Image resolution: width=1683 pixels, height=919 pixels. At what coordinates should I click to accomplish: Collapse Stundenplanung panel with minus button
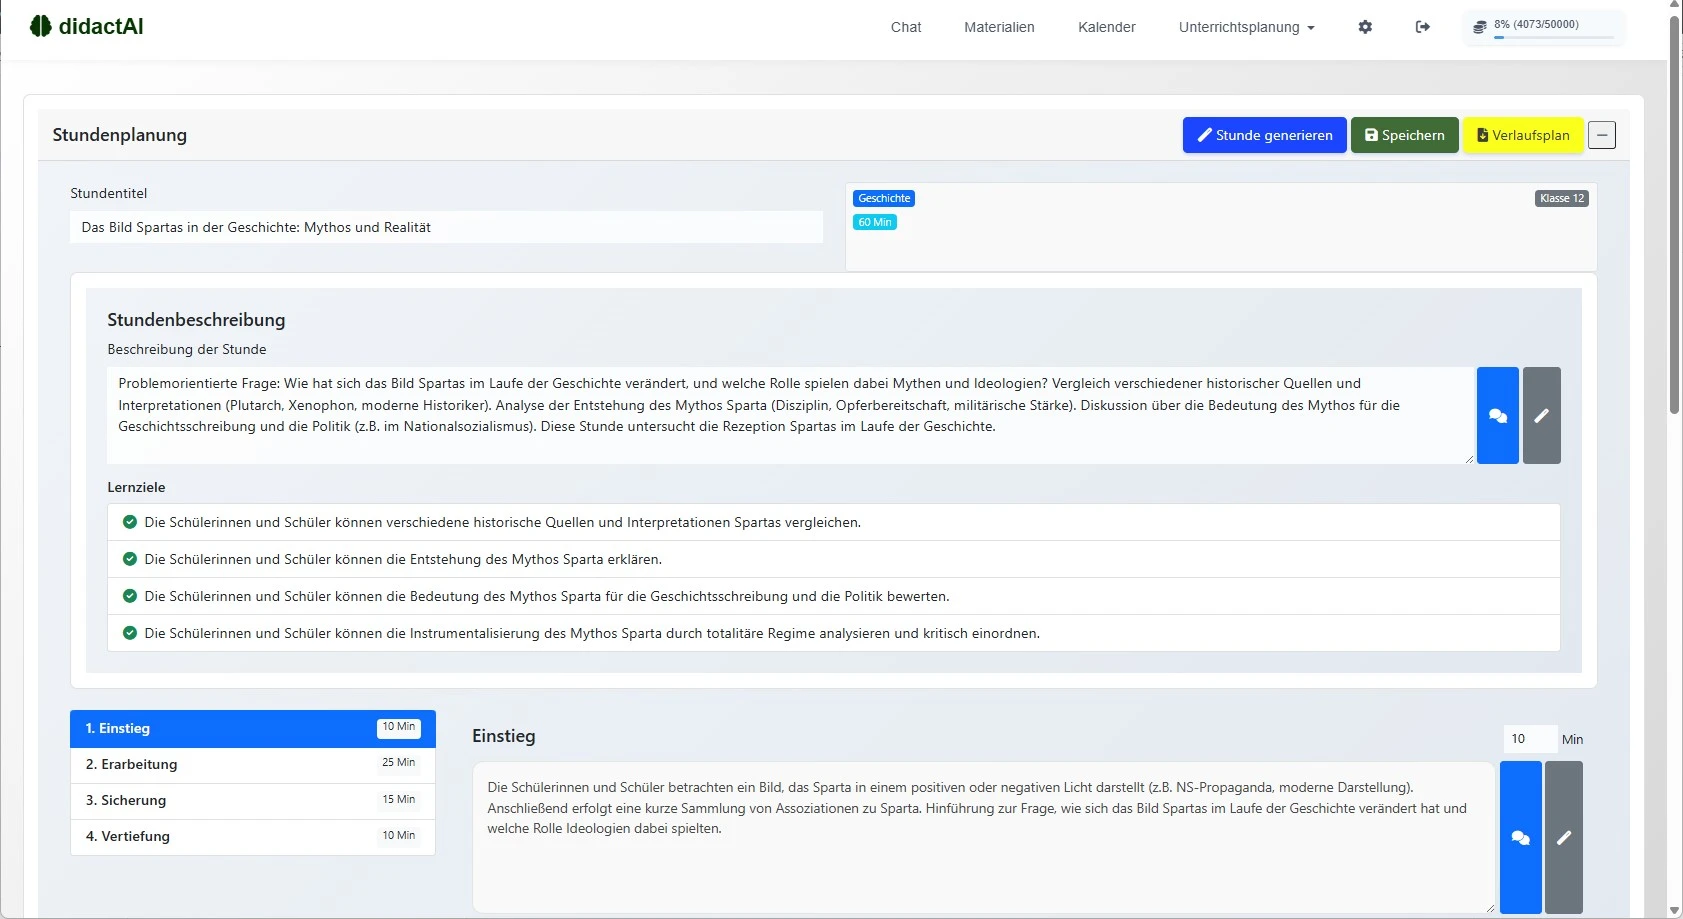1602,135
